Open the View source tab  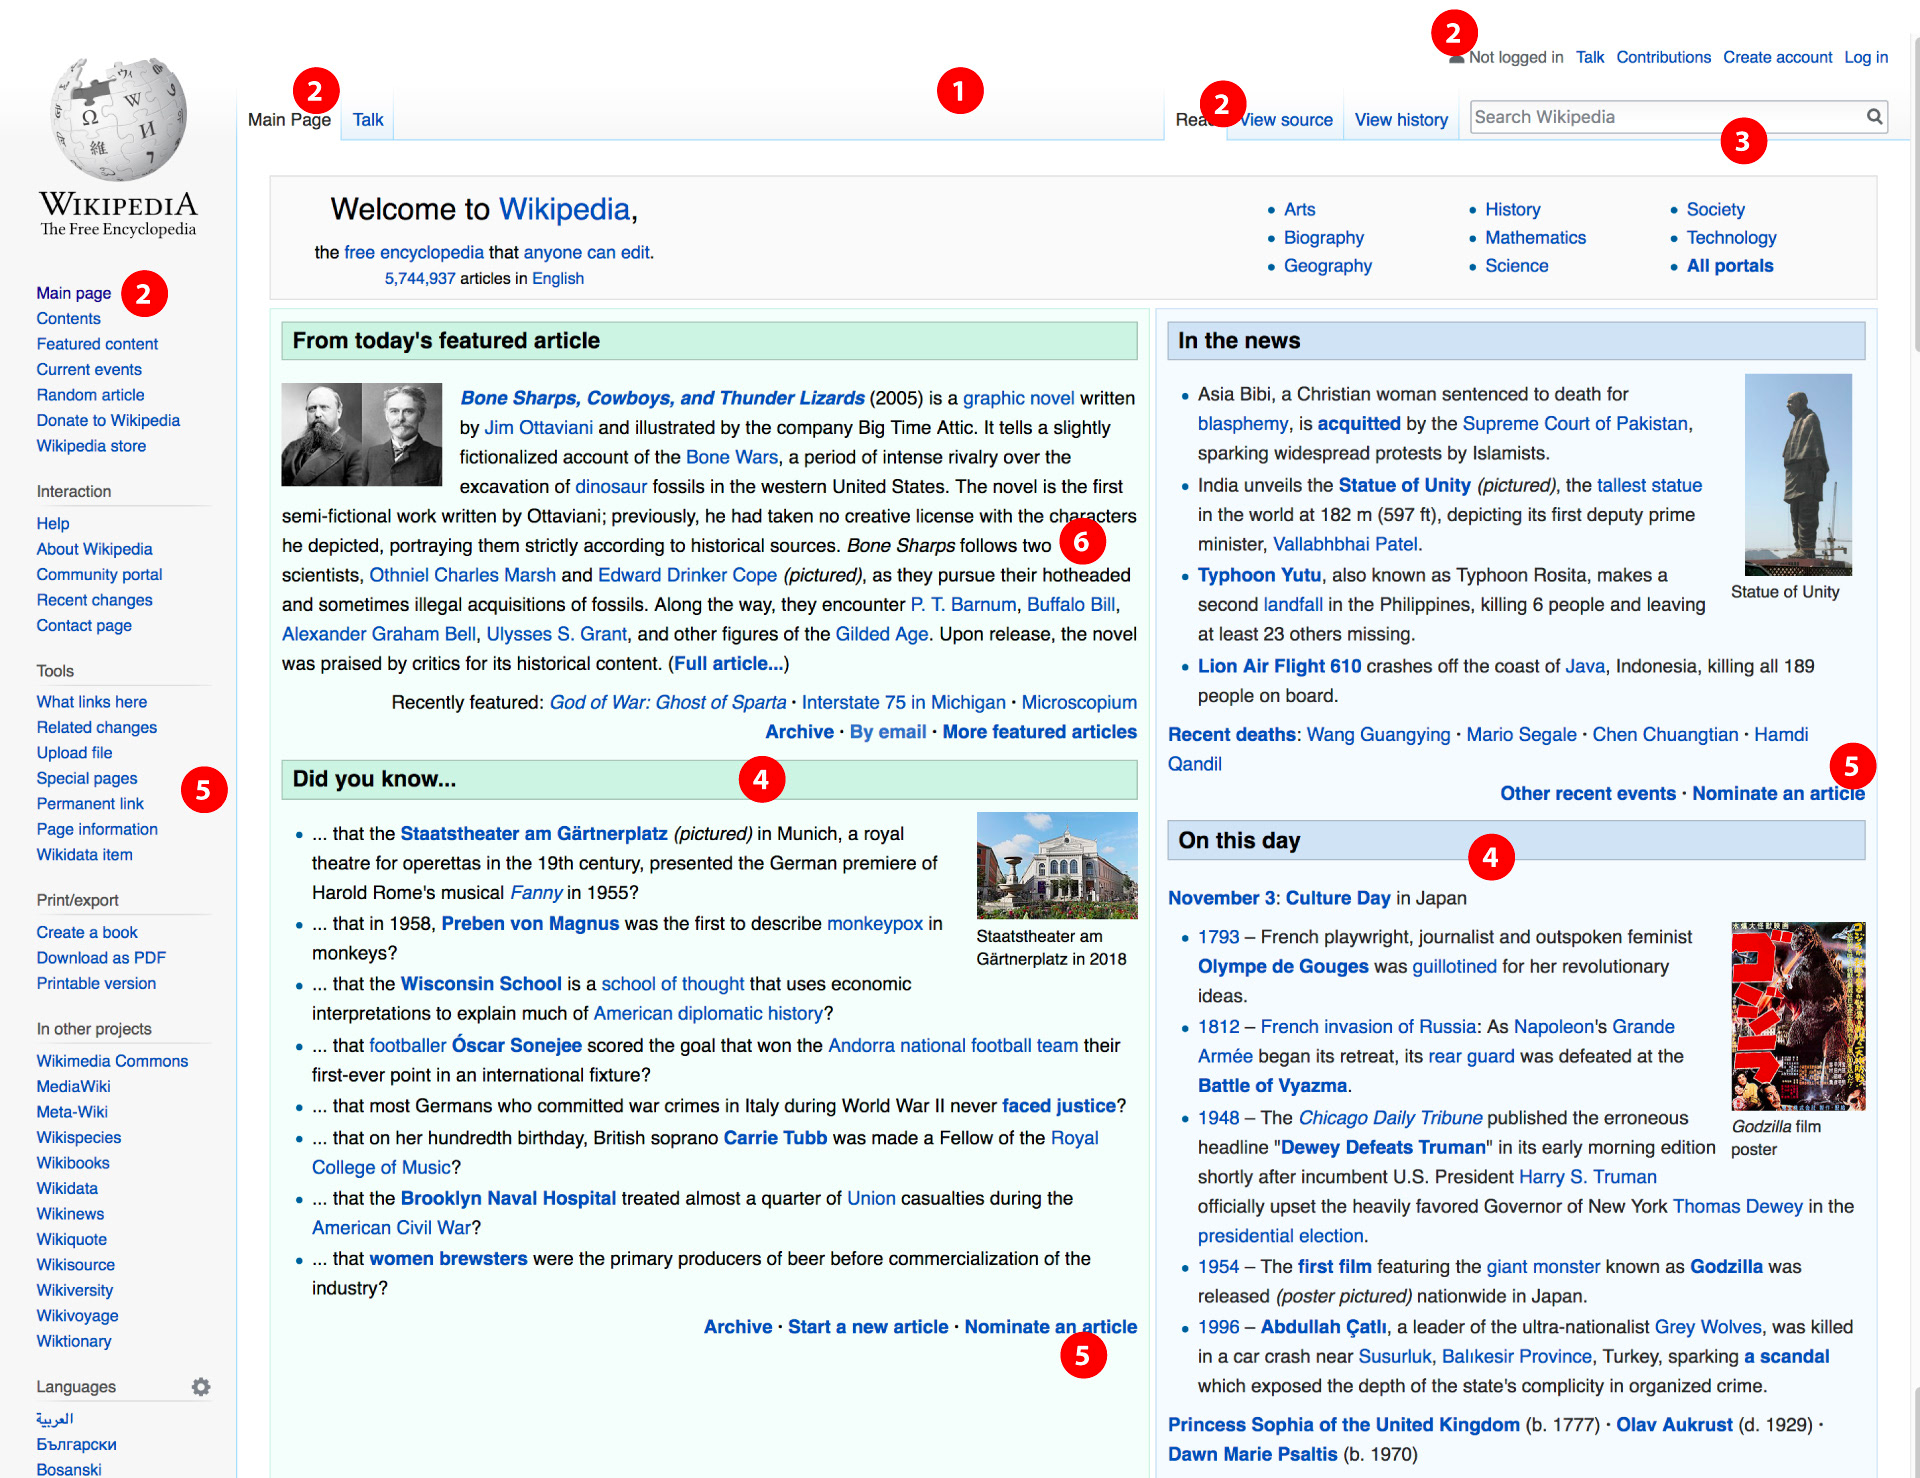1285,120
